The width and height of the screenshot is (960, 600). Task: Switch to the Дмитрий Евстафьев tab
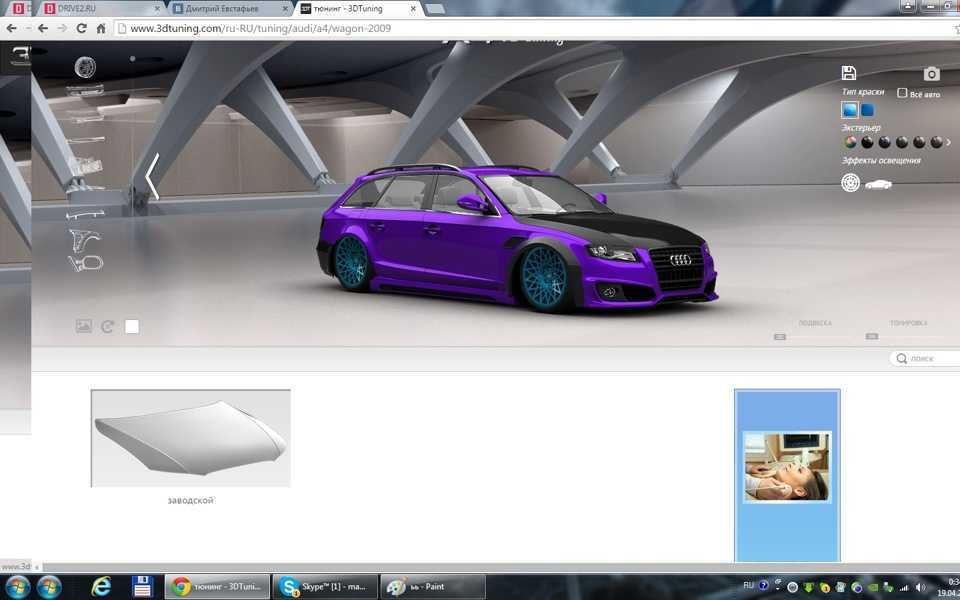point(230,9)
